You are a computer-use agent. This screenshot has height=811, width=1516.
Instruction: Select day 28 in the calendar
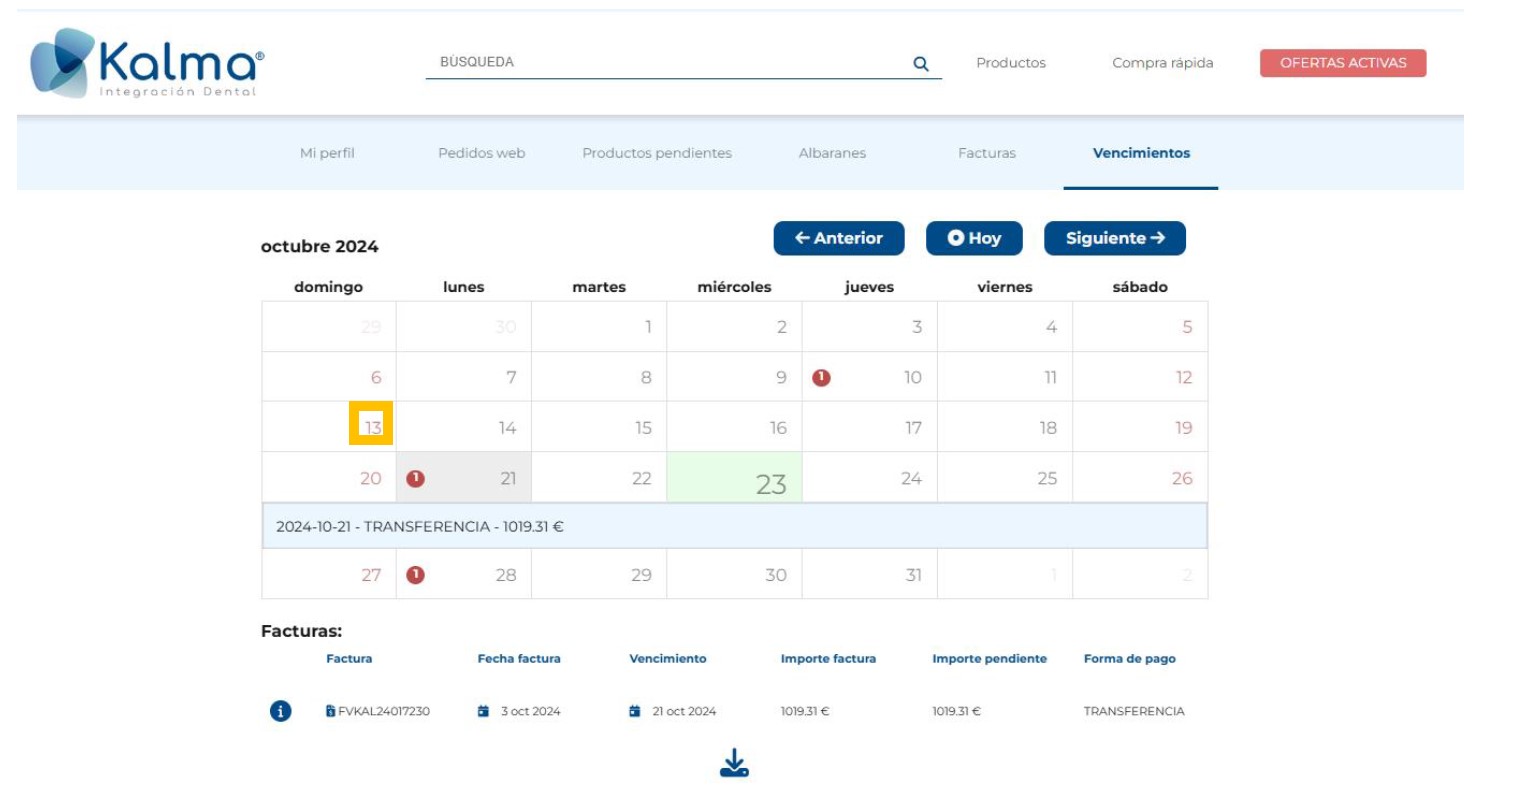pyautogui.click(x=464, y=575)
